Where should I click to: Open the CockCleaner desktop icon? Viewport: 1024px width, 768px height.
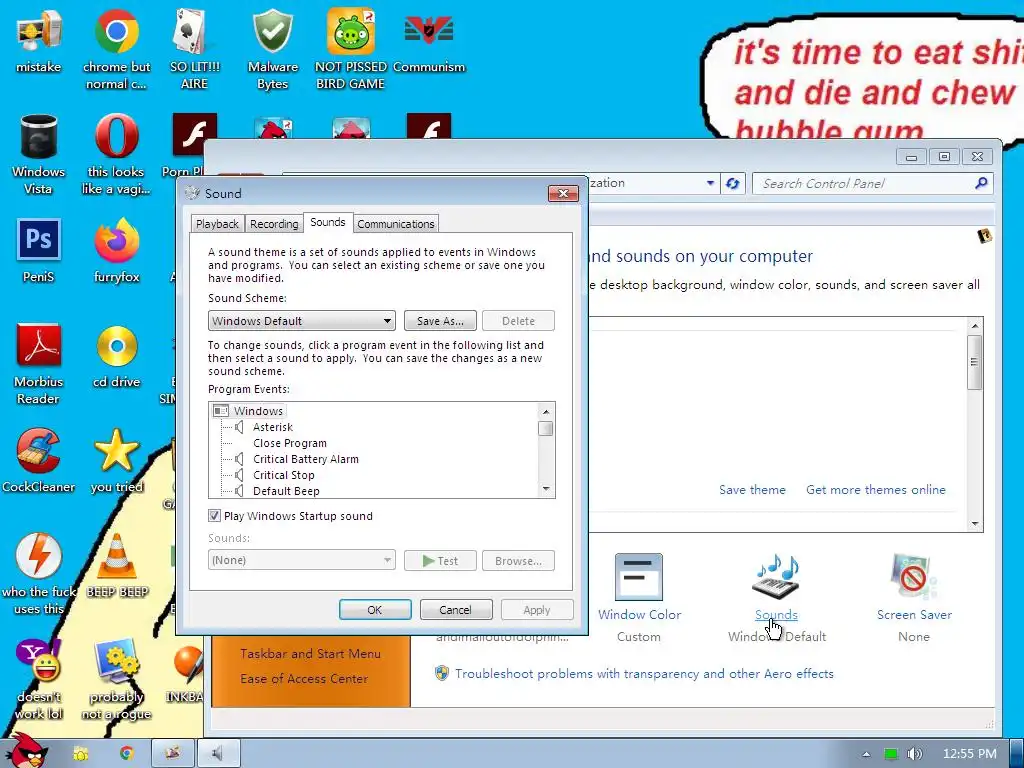tap(39, 460)
